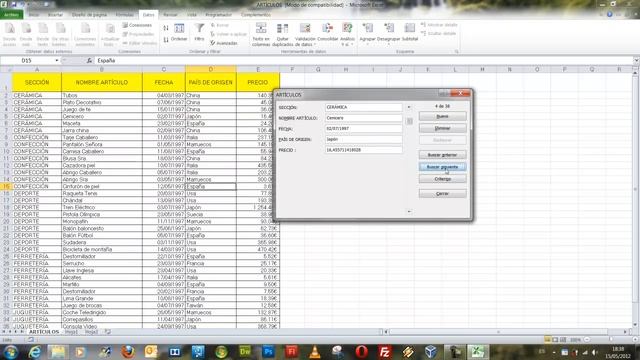Click the Desde web import icon
This screenshot has height=360, width=640.
[x=26, y=34]
